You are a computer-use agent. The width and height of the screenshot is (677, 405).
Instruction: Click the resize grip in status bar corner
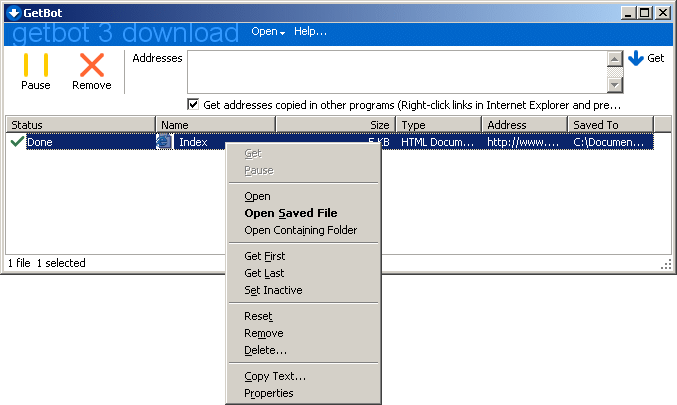666,264
